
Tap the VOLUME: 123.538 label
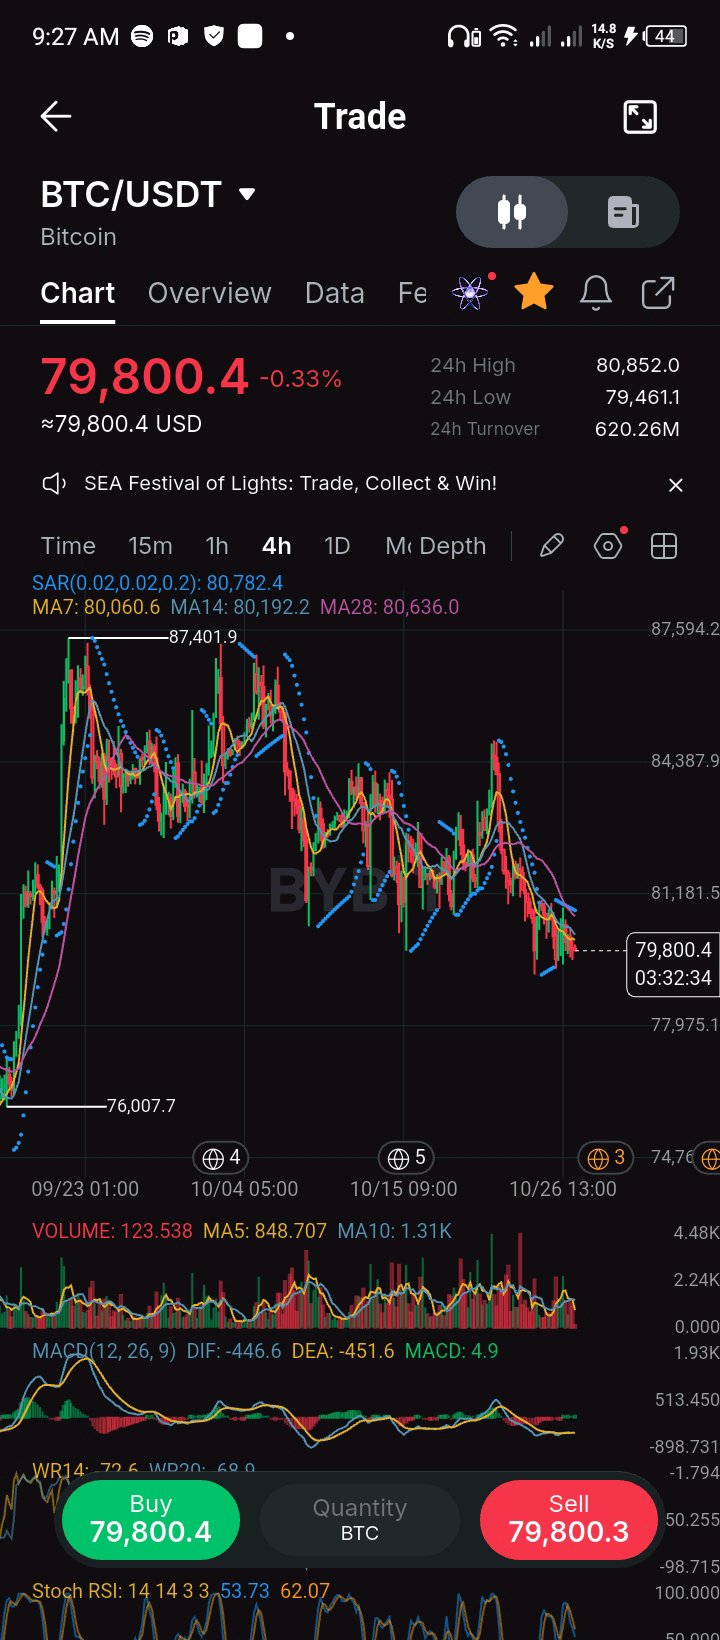[x=112, y=1231]
